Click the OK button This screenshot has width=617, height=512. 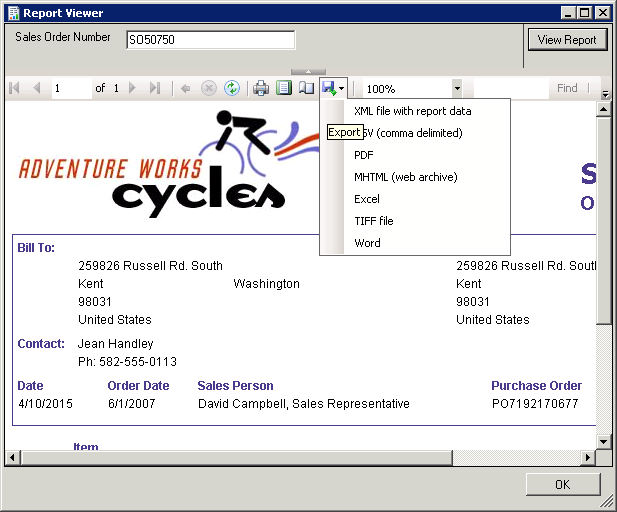click(563, 484)
